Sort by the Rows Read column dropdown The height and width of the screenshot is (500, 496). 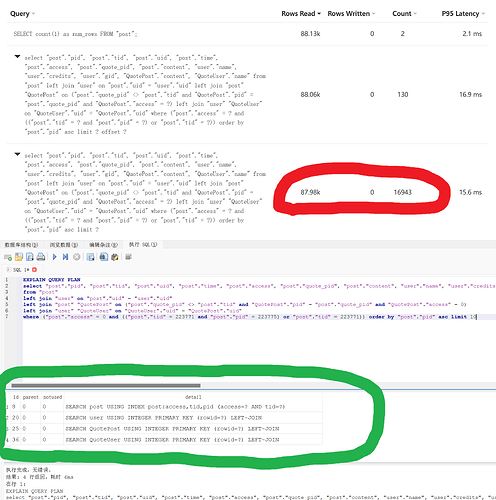(x=319, y=14)
